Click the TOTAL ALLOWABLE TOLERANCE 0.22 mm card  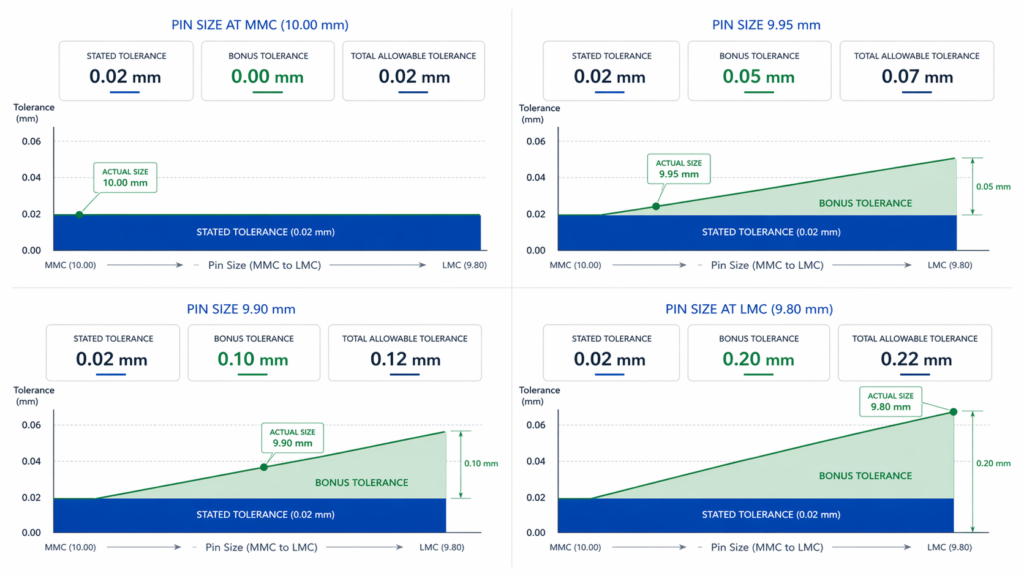click(916, 352)
